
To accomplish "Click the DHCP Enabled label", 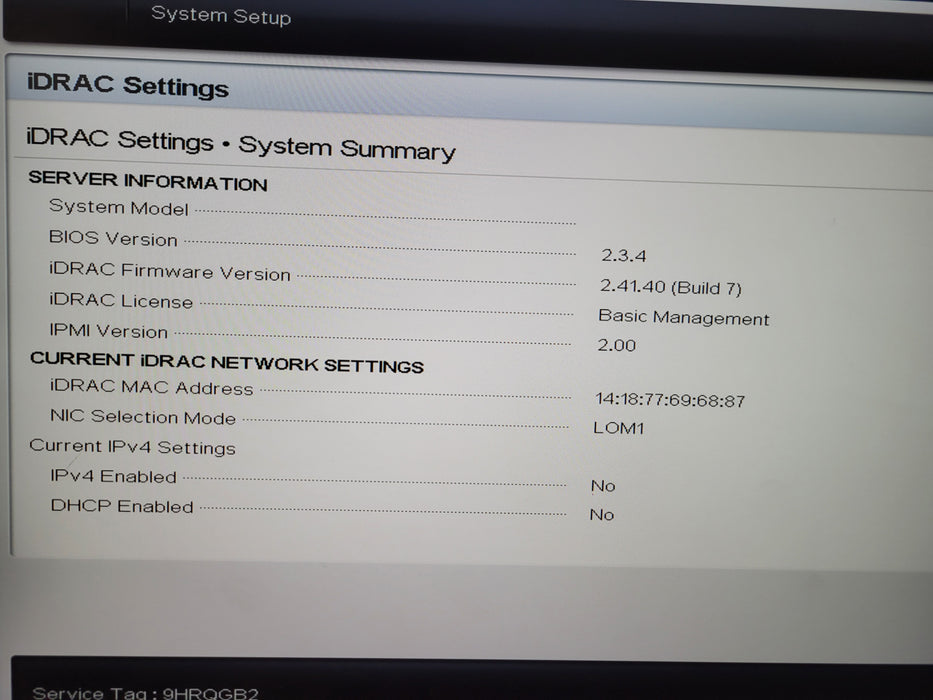I will click(122, 505).
